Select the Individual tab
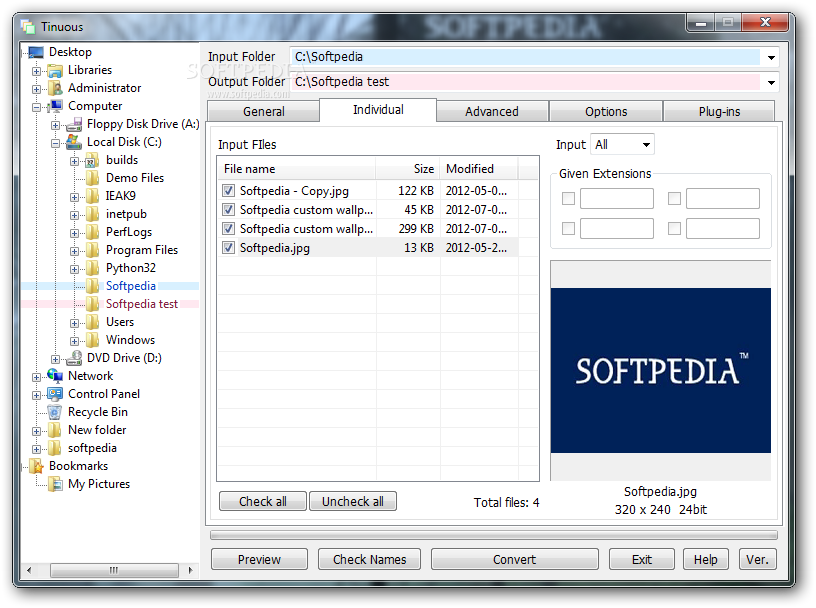The width and height of the screenshot is (816, 608). (x=378, y=110)
